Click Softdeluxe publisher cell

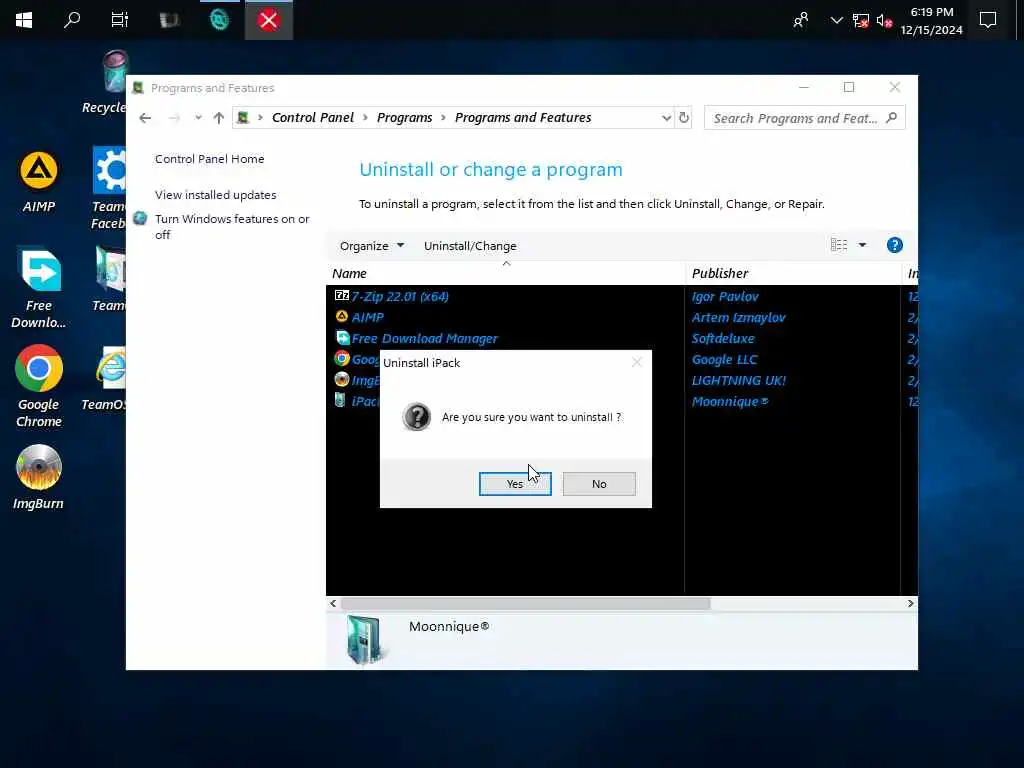pos(723,338)
